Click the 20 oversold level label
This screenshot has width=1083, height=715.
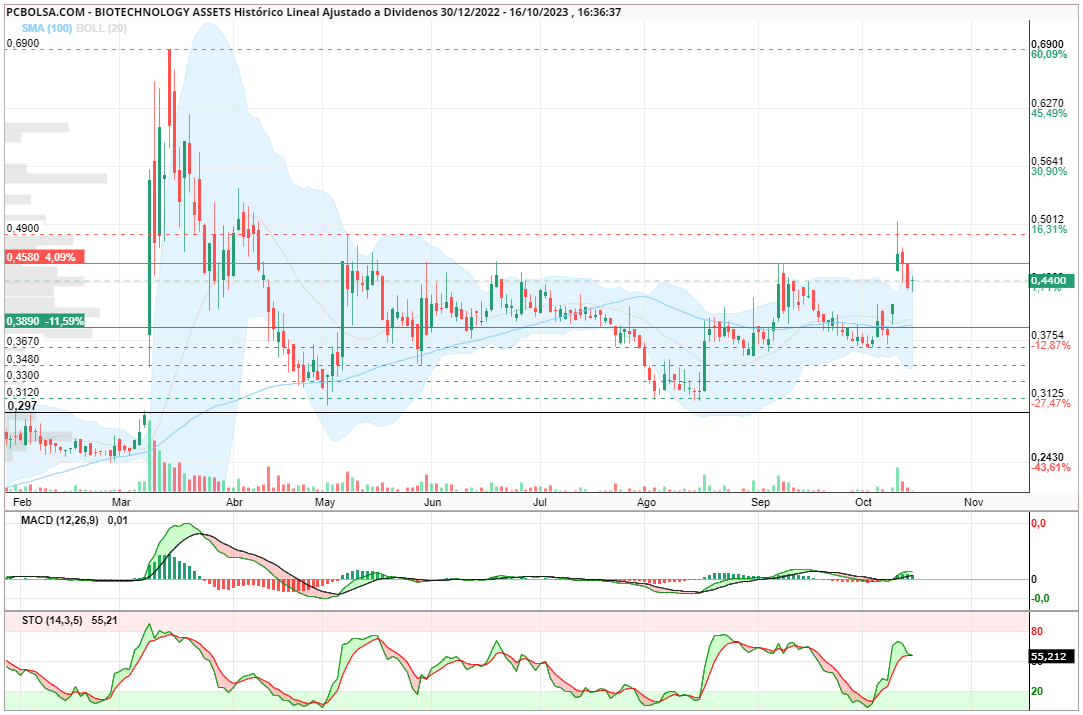click(x=1037, y=692)
